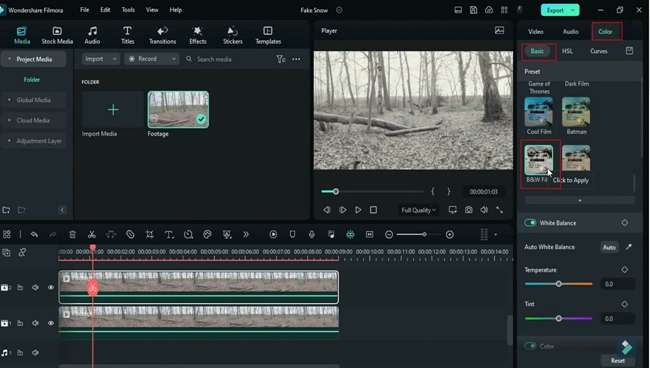Open the Stickers tab
The image size is (650, 368).
tap(233, 36)
